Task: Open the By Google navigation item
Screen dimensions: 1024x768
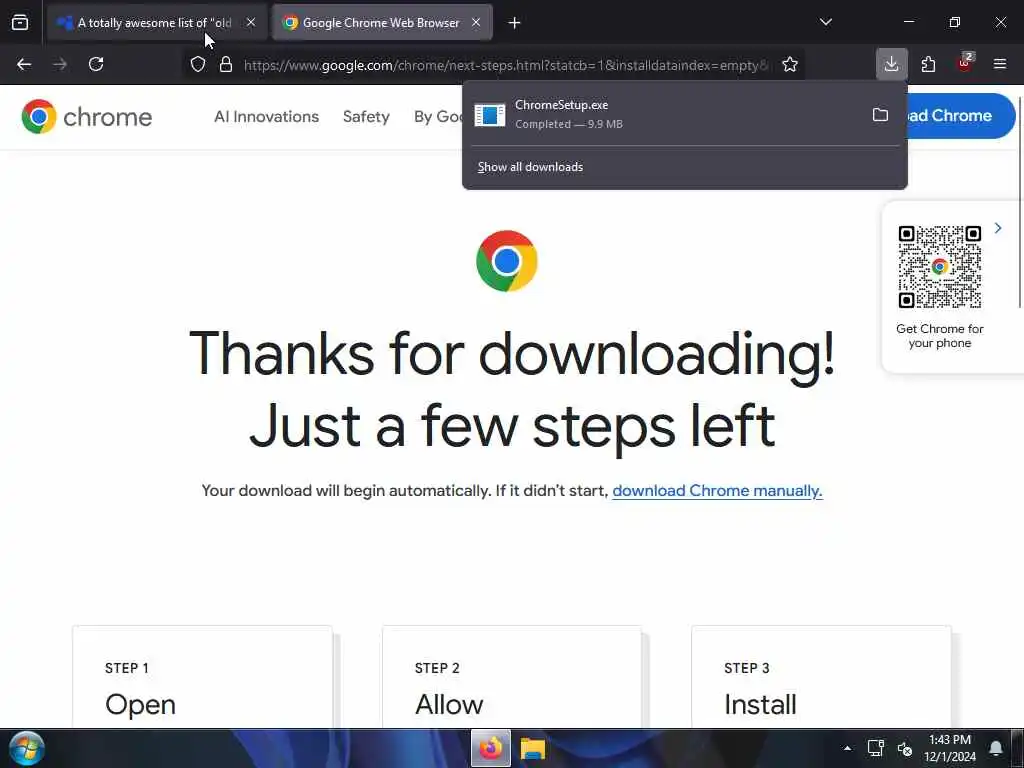Action: click(x=438, y=116)
